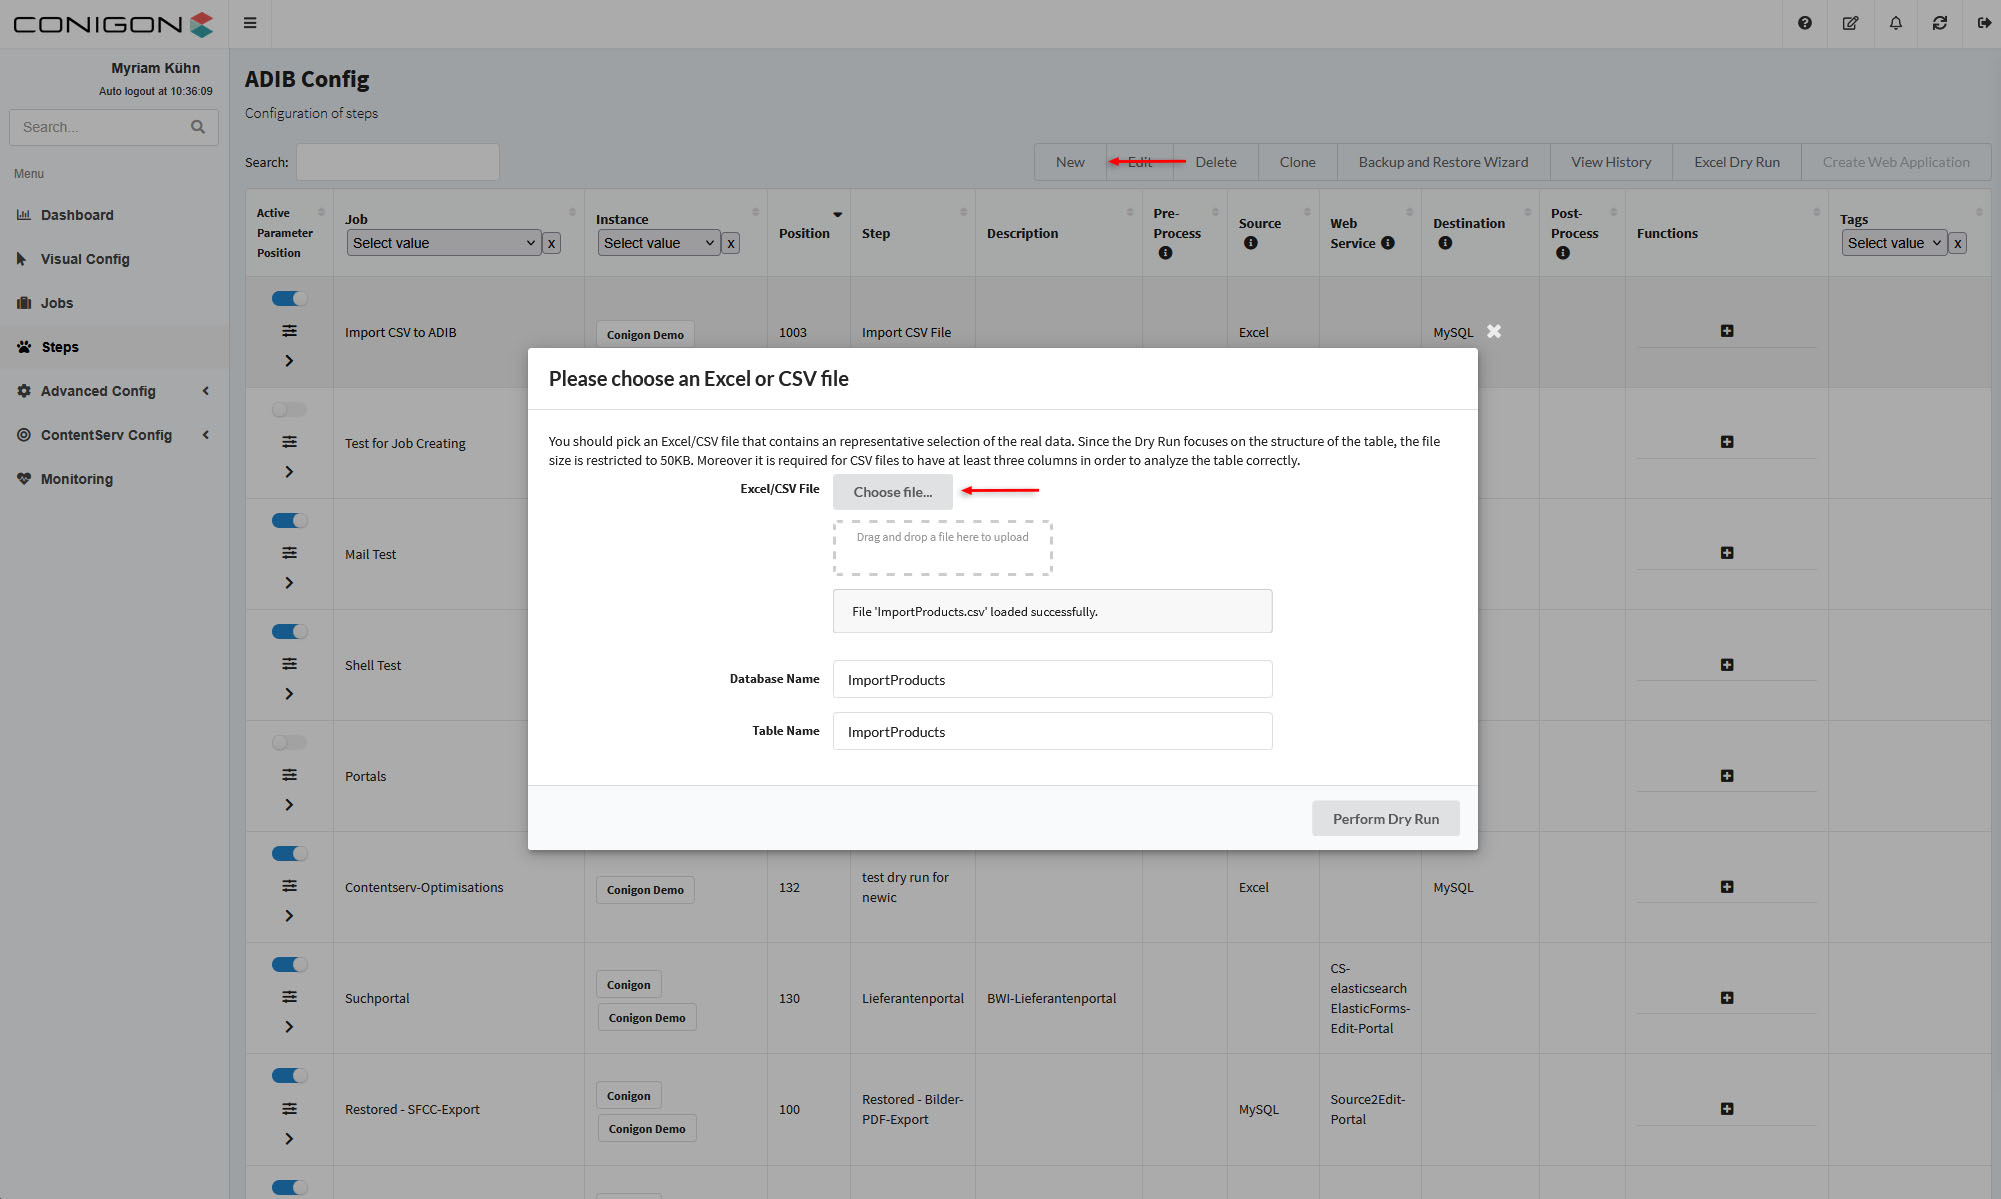
Task: Enable the Test for Job Creating toggle
Action: pos(289,409)
